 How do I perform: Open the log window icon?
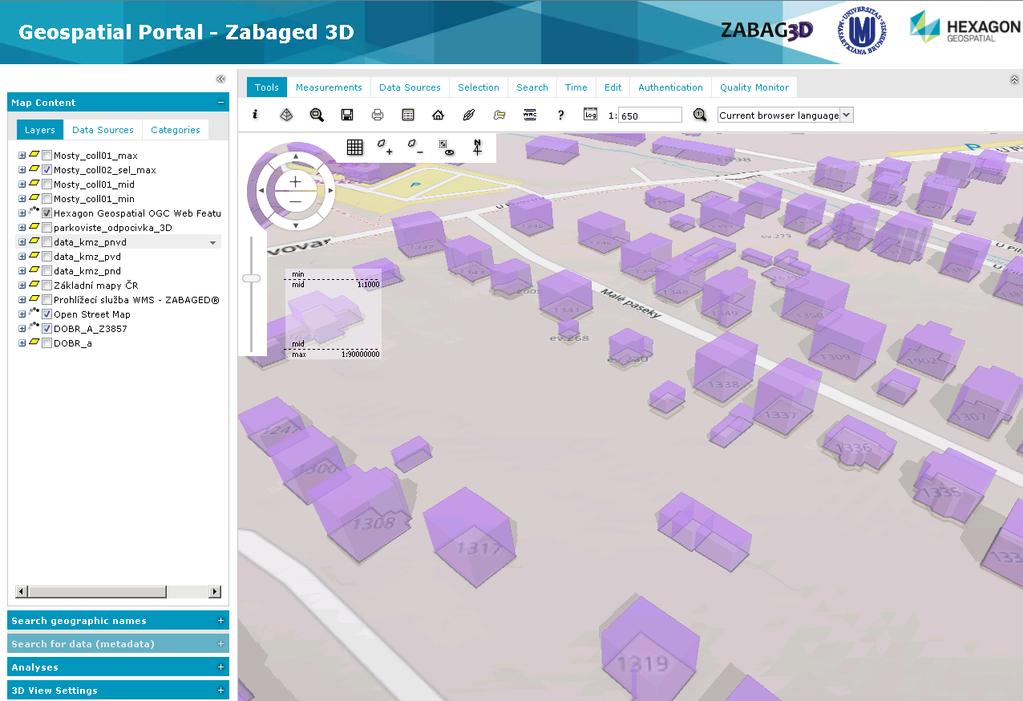tap(590, 114)
